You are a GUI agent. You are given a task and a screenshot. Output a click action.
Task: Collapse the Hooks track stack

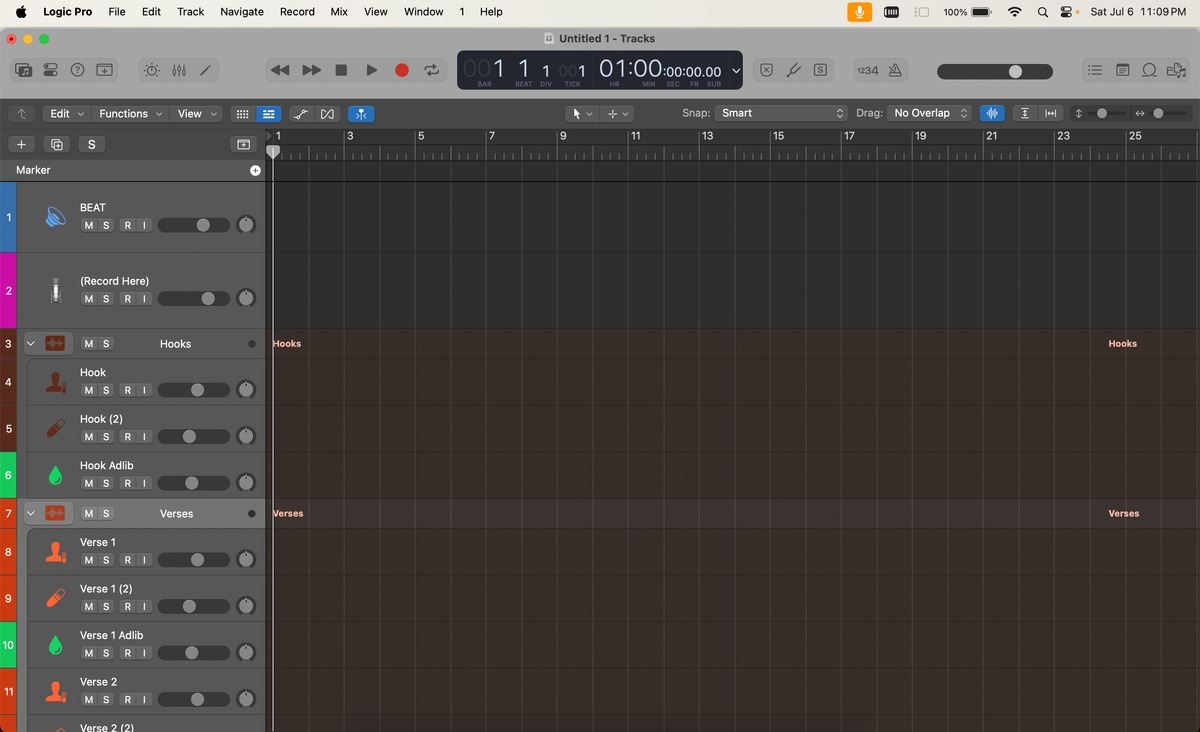pyautogui.click(x=30, y=344)
